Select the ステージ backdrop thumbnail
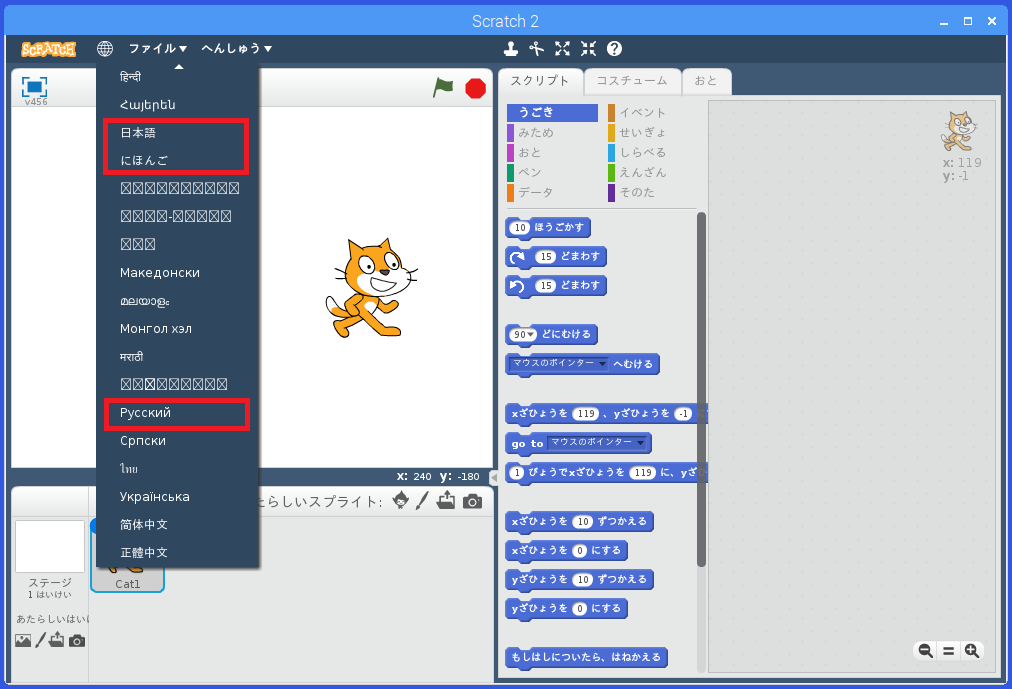 [x=50, y=546]
